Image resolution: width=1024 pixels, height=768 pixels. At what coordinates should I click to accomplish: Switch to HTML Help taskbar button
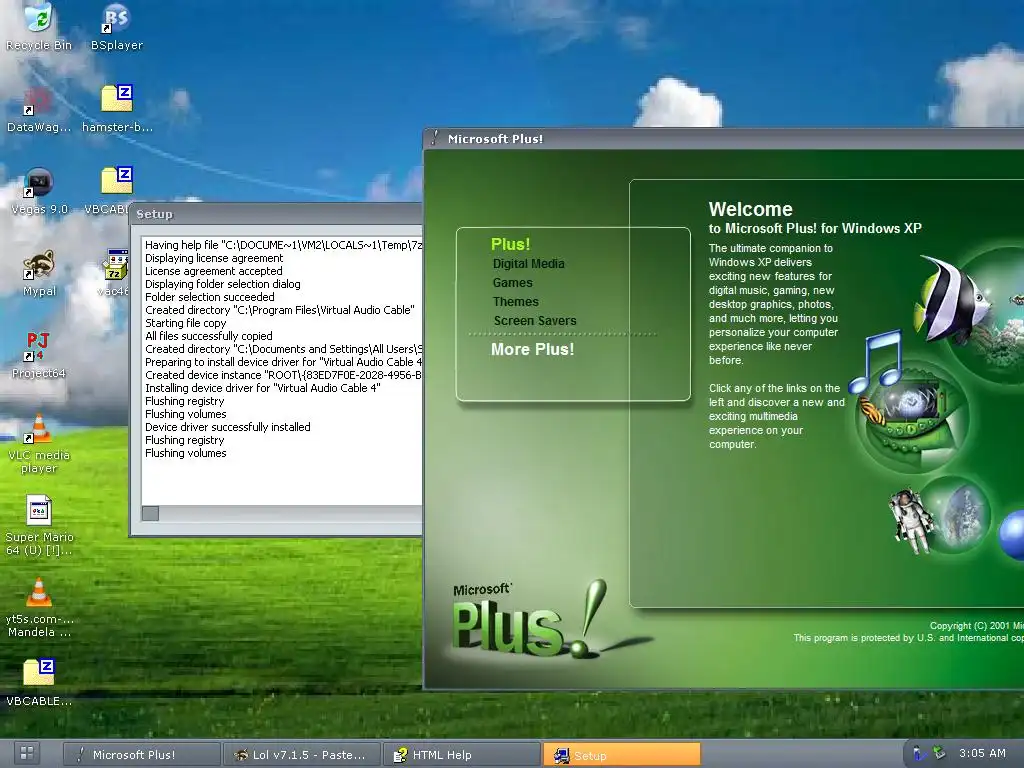pos(462,755)
